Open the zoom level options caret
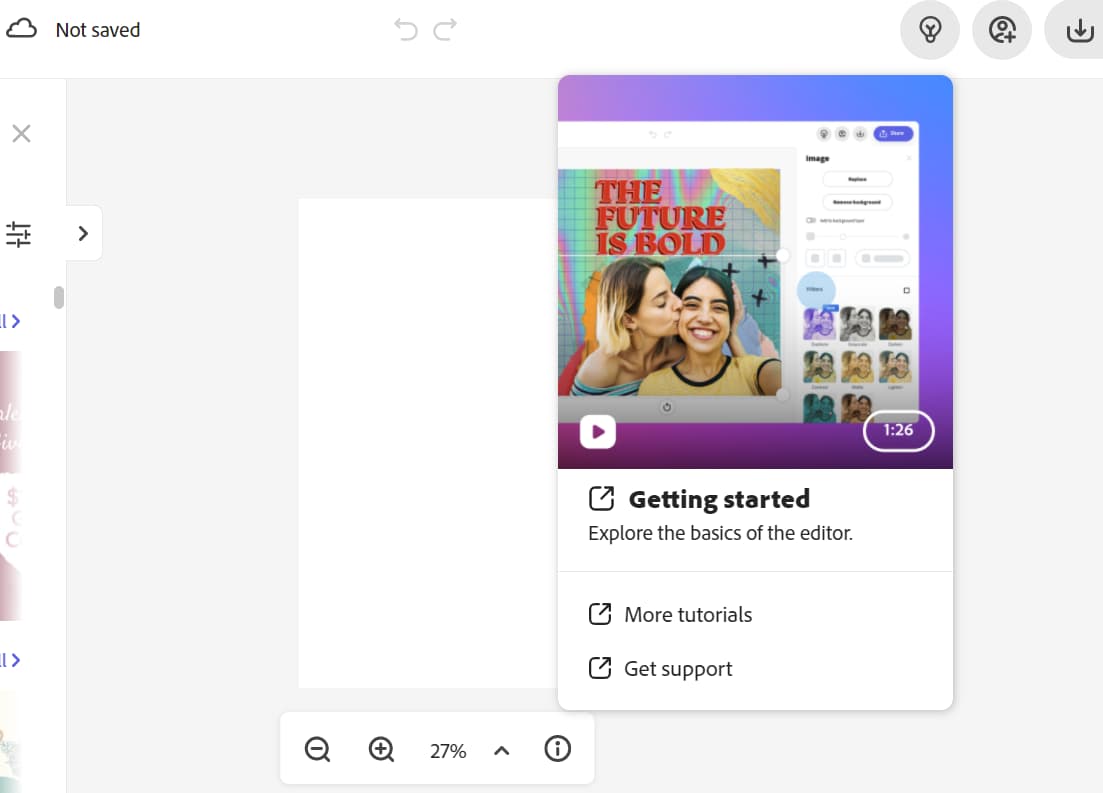This screenshot has width=1103, height=793. coord(502,750)
